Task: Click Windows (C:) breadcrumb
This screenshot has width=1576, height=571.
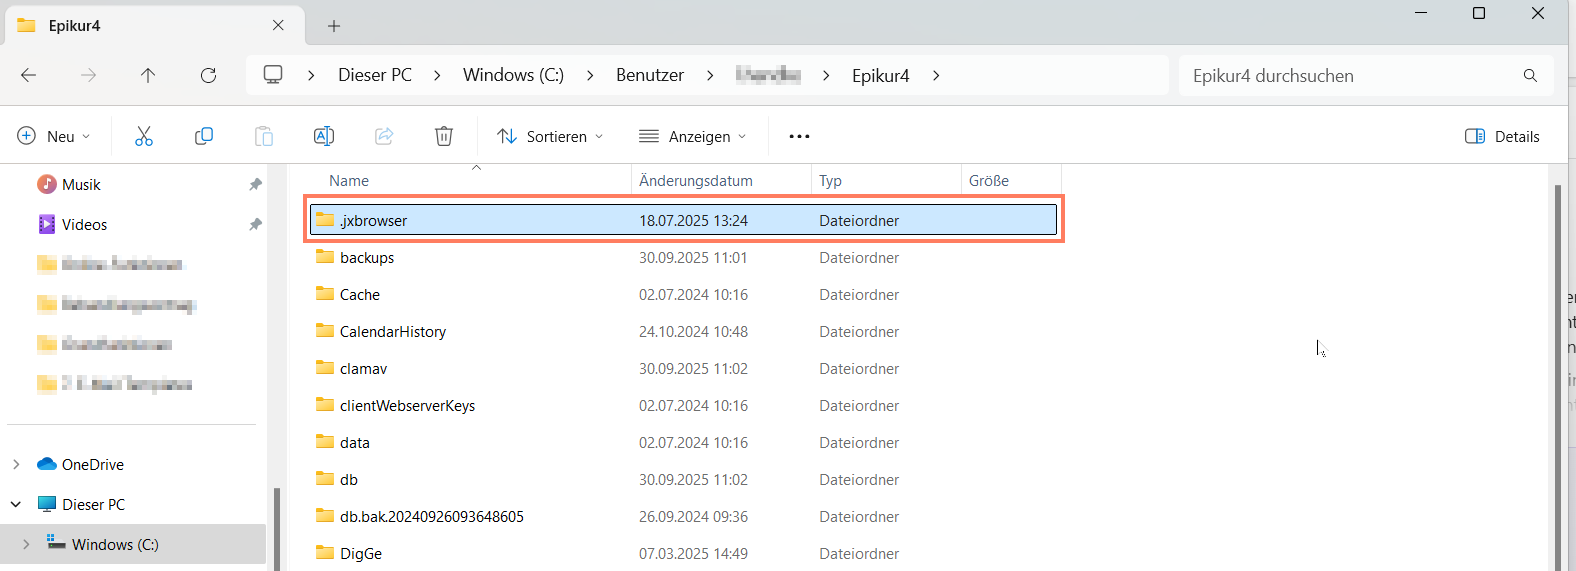Action: tap(513, 75)
